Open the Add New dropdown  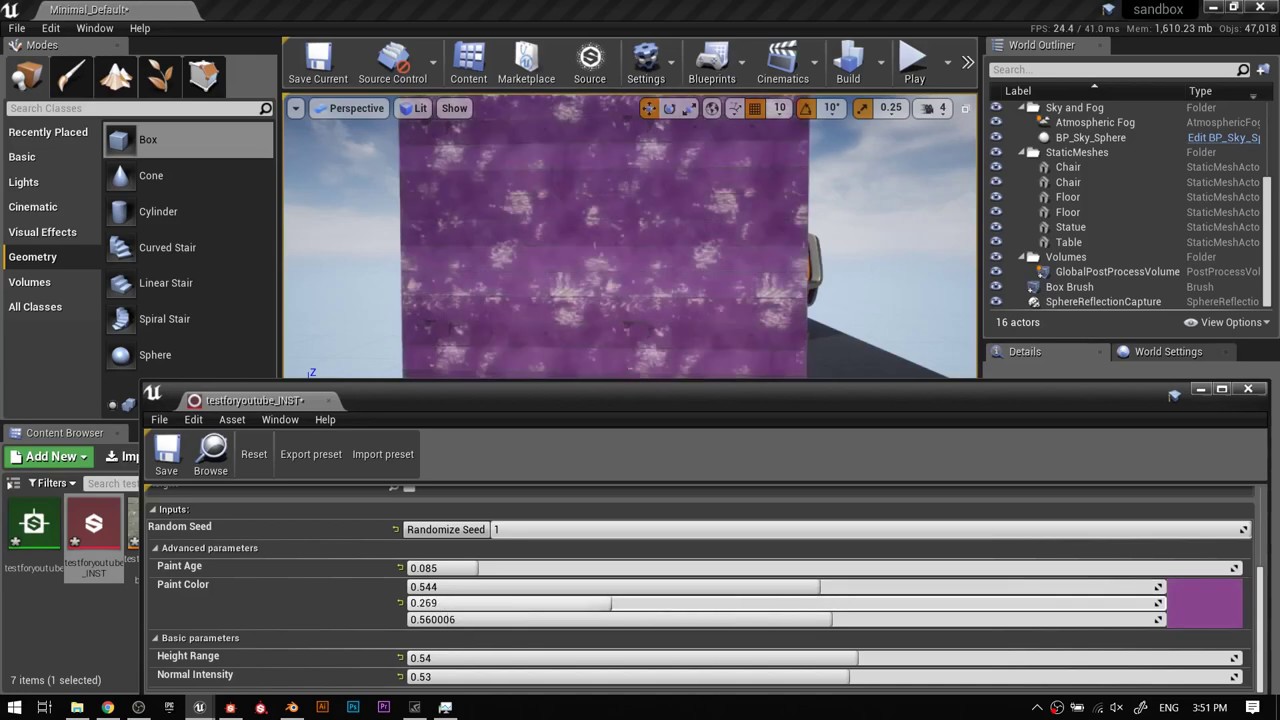pos(48,456)
